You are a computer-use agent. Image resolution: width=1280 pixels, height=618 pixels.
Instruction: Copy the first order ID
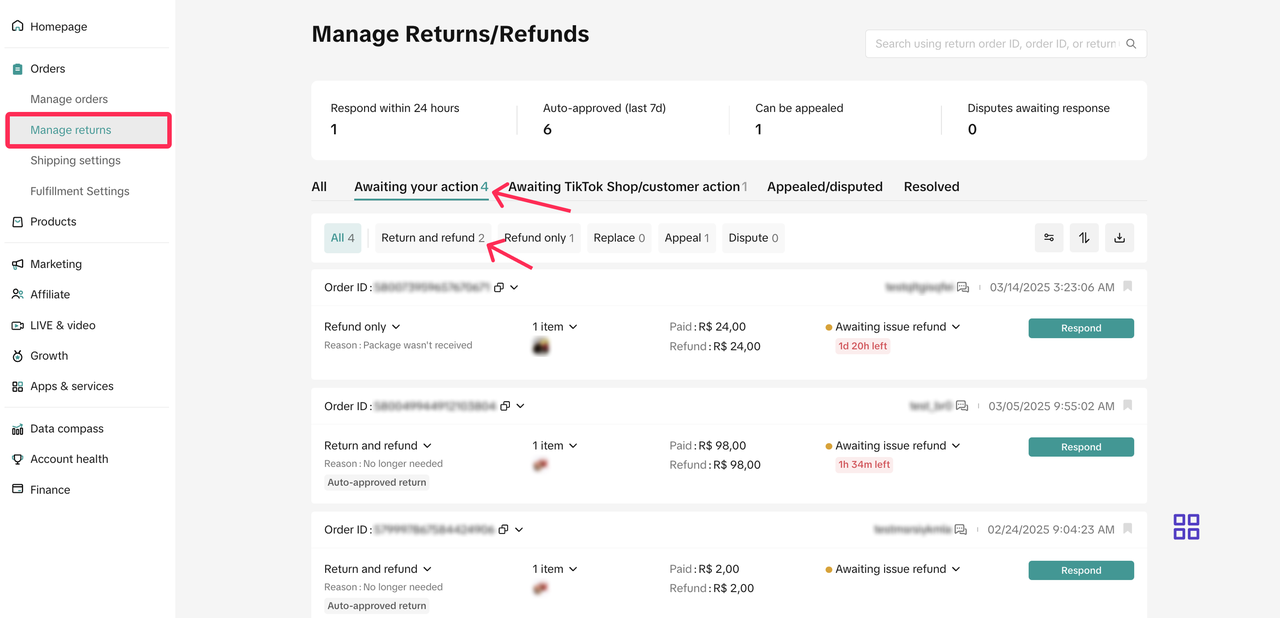click(499, 288)
